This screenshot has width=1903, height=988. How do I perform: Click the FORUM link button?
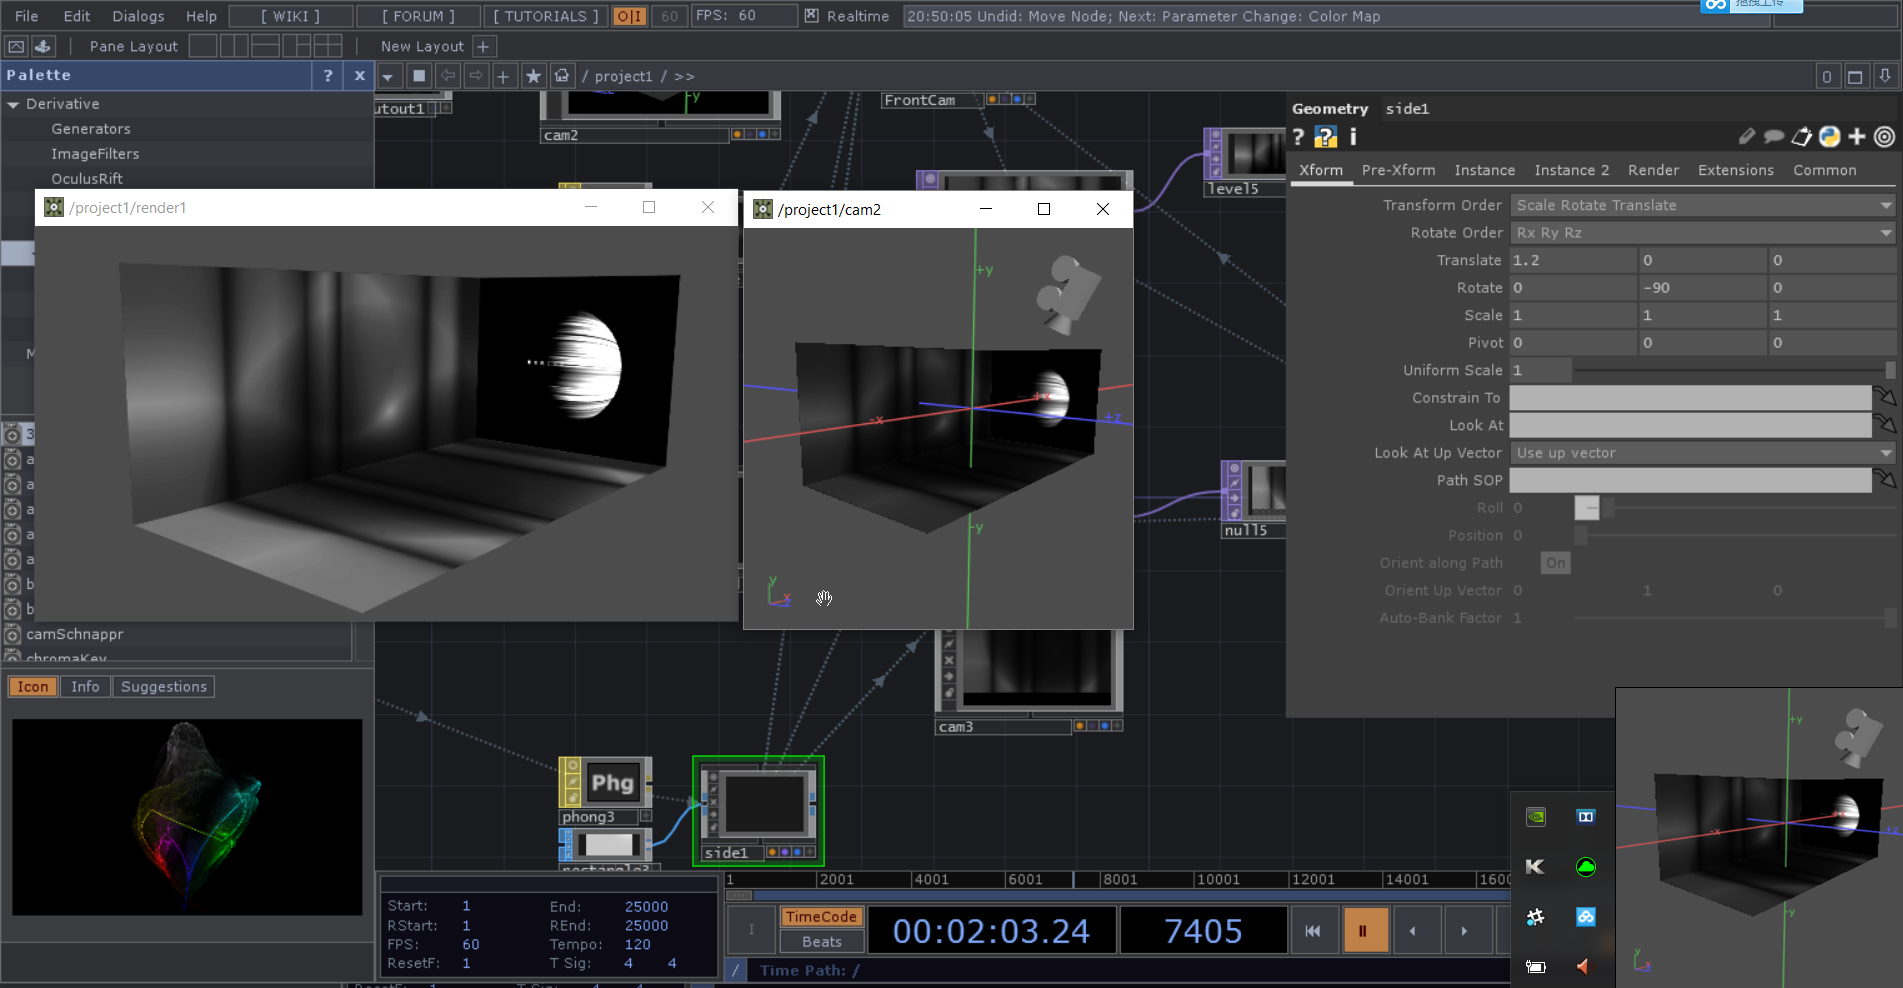point(418,16)
